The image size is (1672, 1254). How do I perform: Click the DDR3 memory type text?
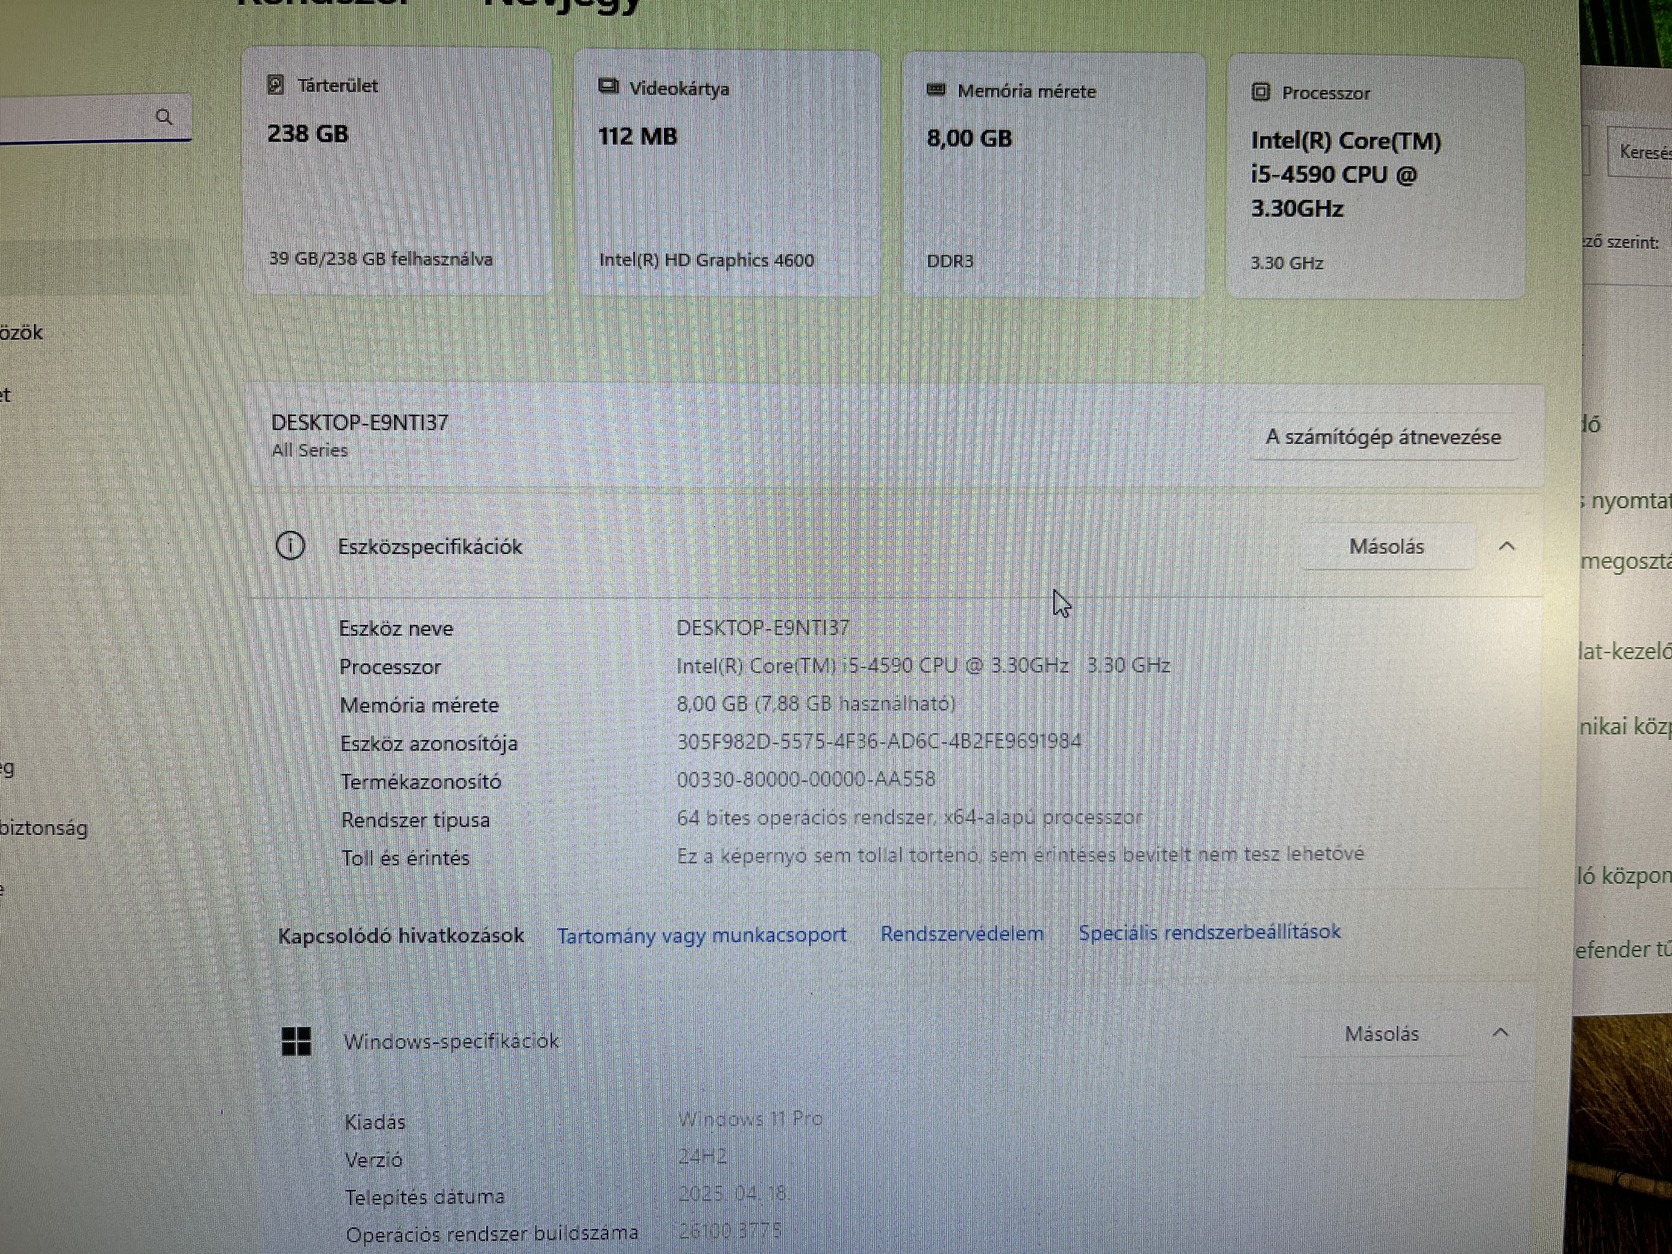(949, 261)
